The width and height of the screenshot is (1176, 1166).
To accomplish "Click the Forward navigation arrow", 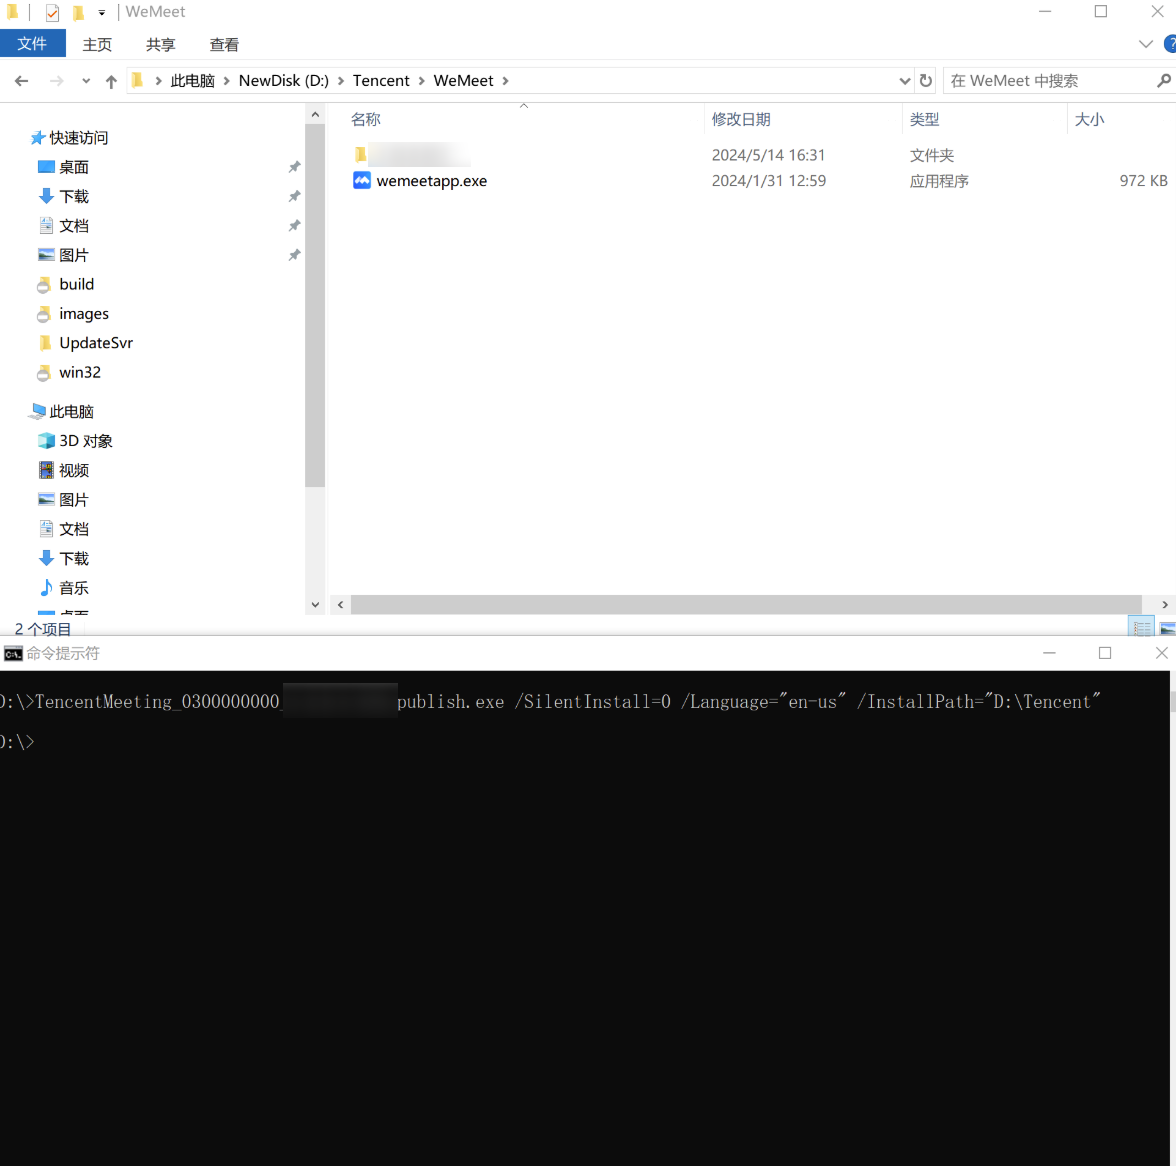I will [56, 81].
